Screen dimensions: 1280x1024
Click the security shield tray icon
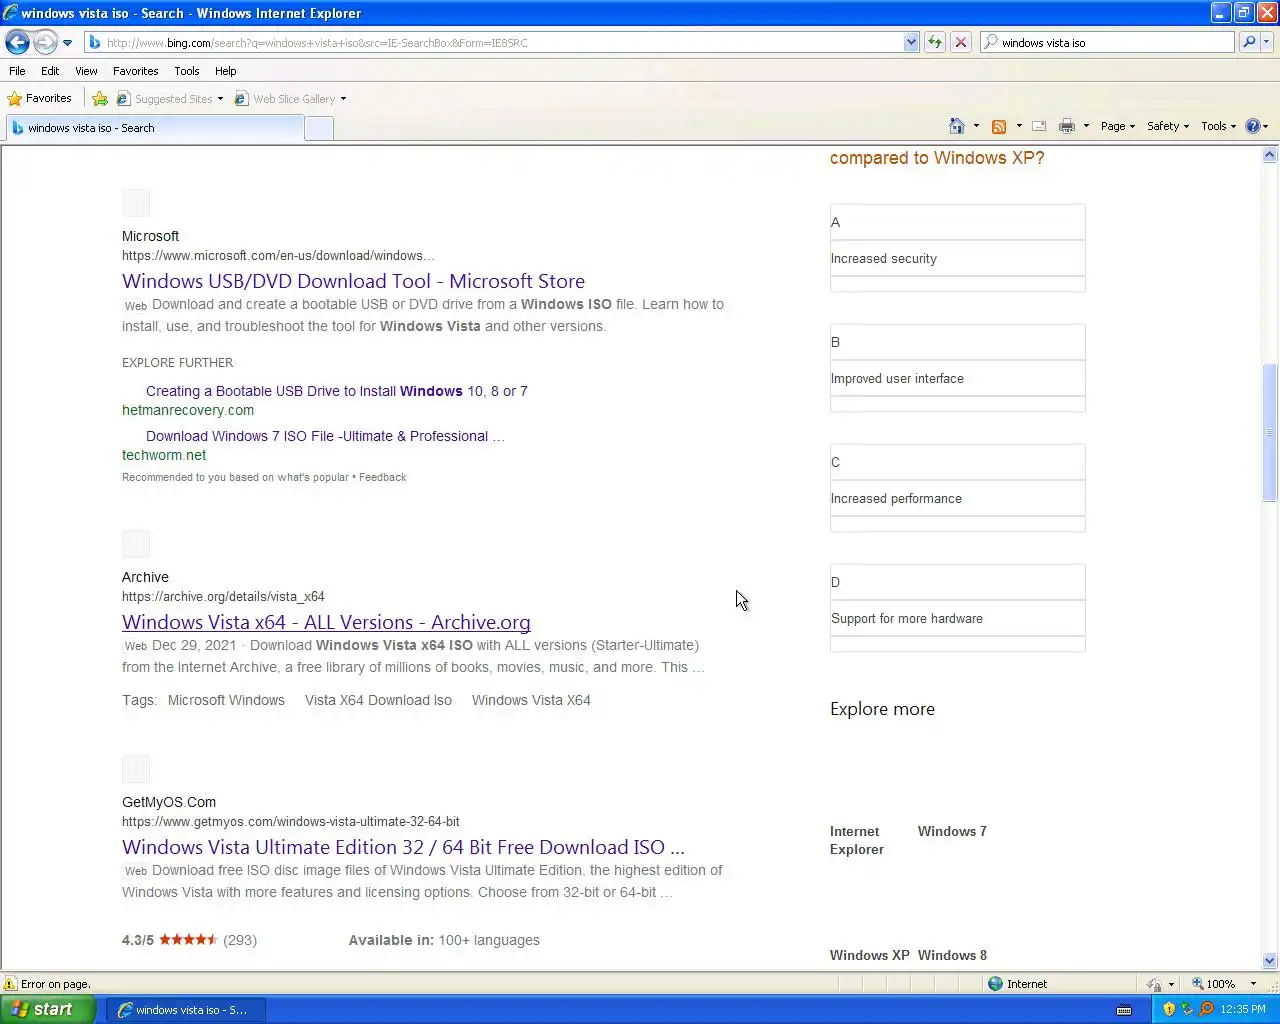[x=1169, y=1009]
